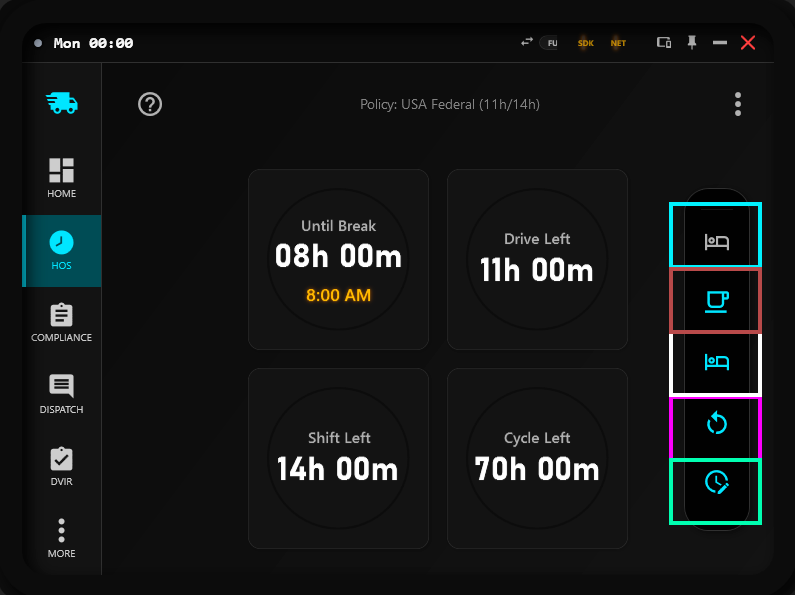Click the Policy: USA Federal (11h/14h) text
Screen dimensions: 795x595
[450, 104]
